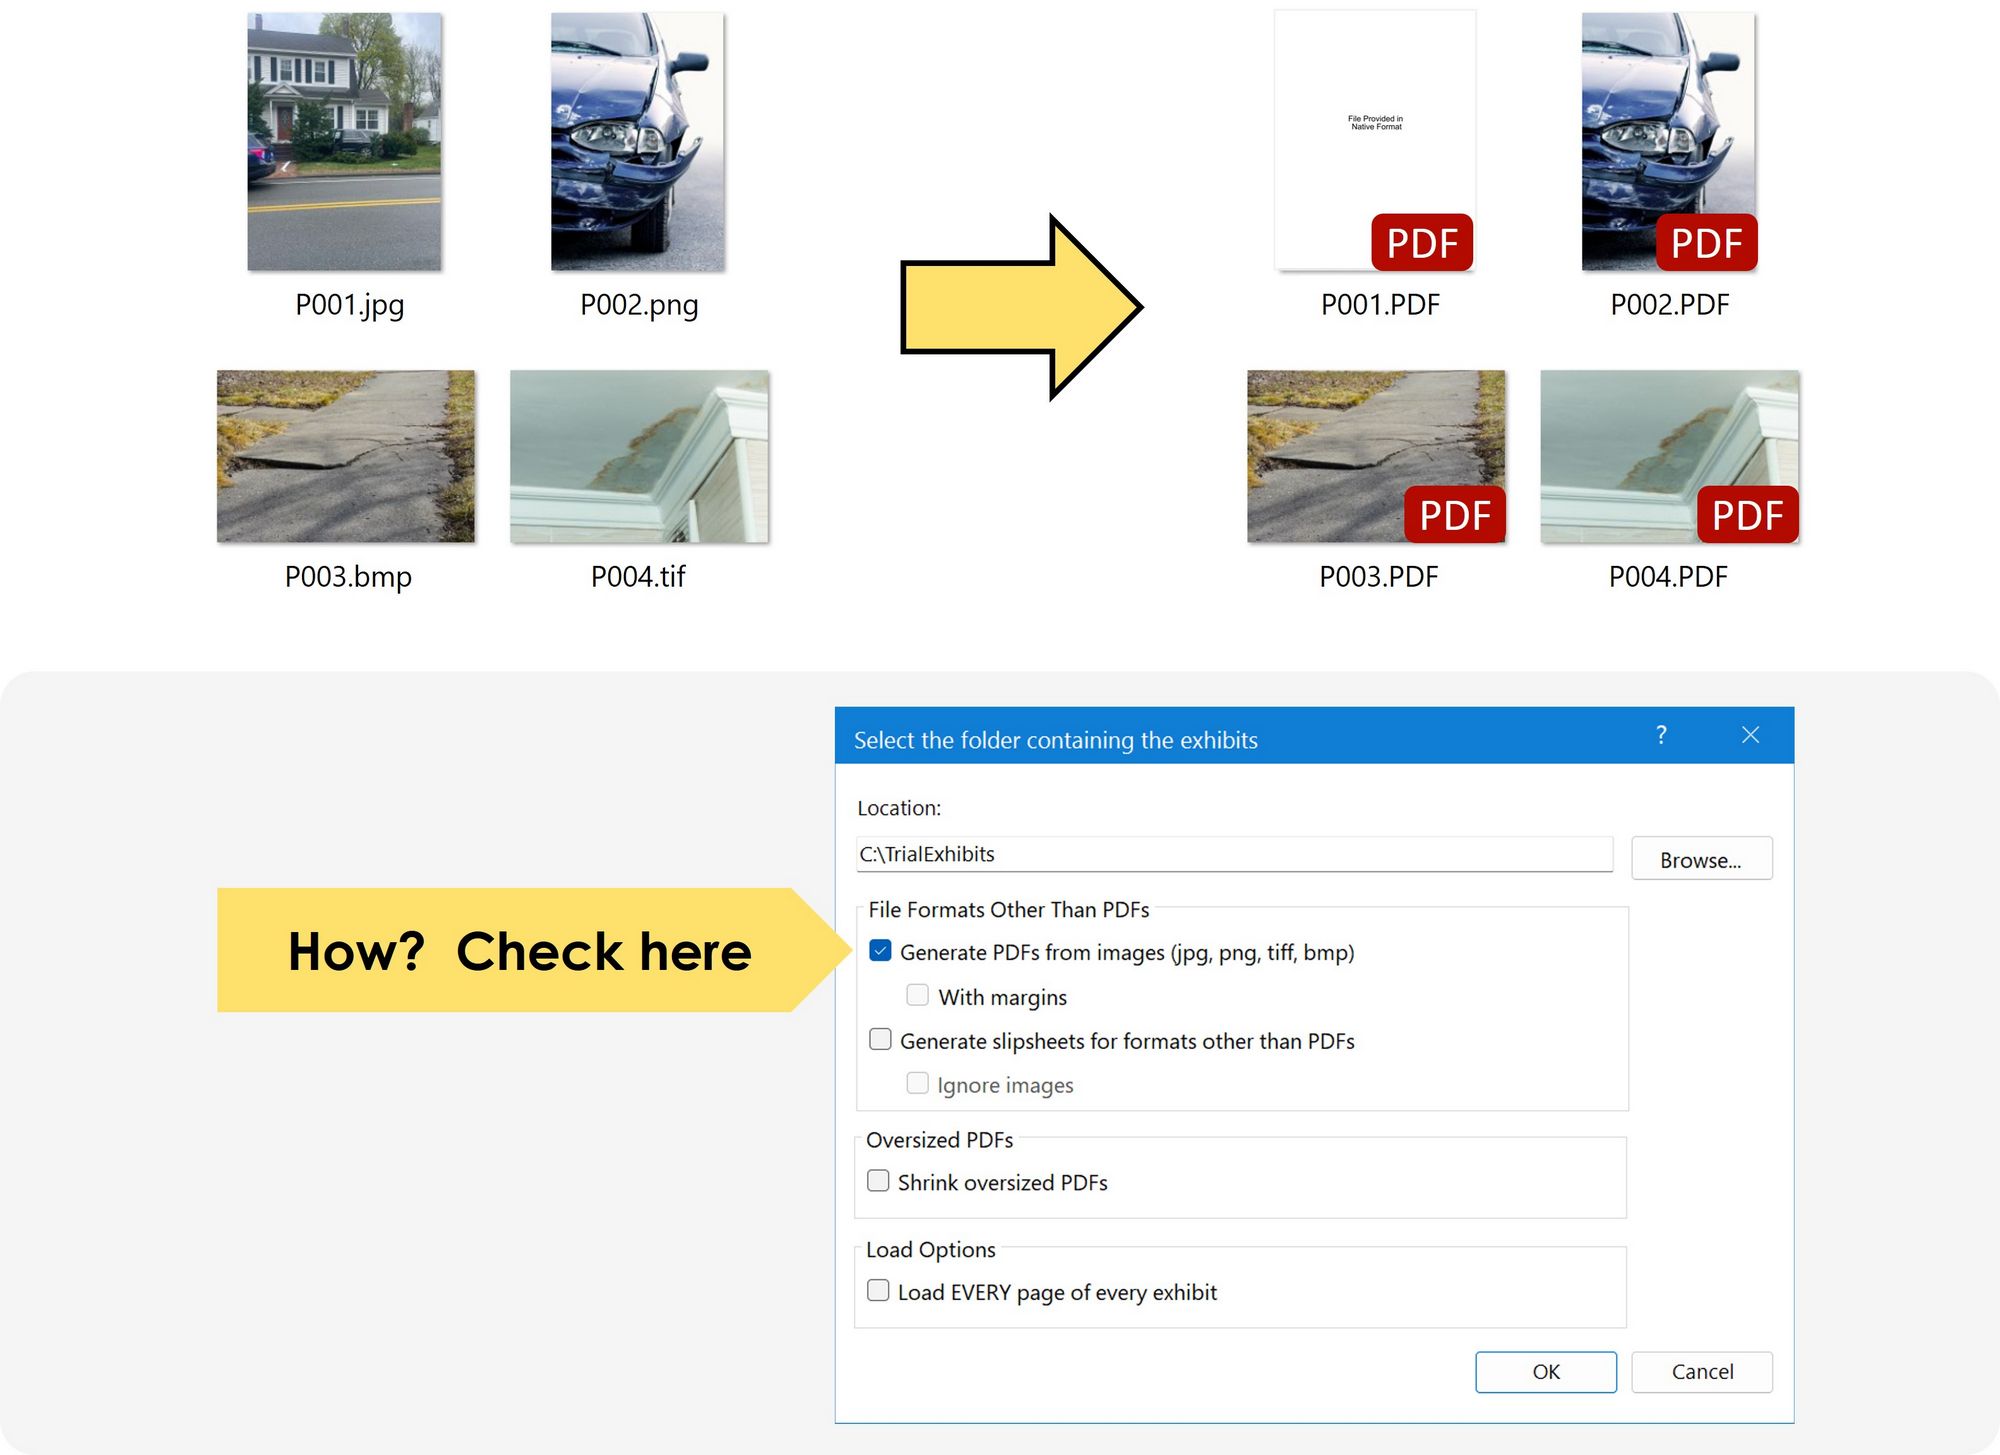Click Cancel to dismiss the dialog

pyautogui.click(x=1702, y=1371)
